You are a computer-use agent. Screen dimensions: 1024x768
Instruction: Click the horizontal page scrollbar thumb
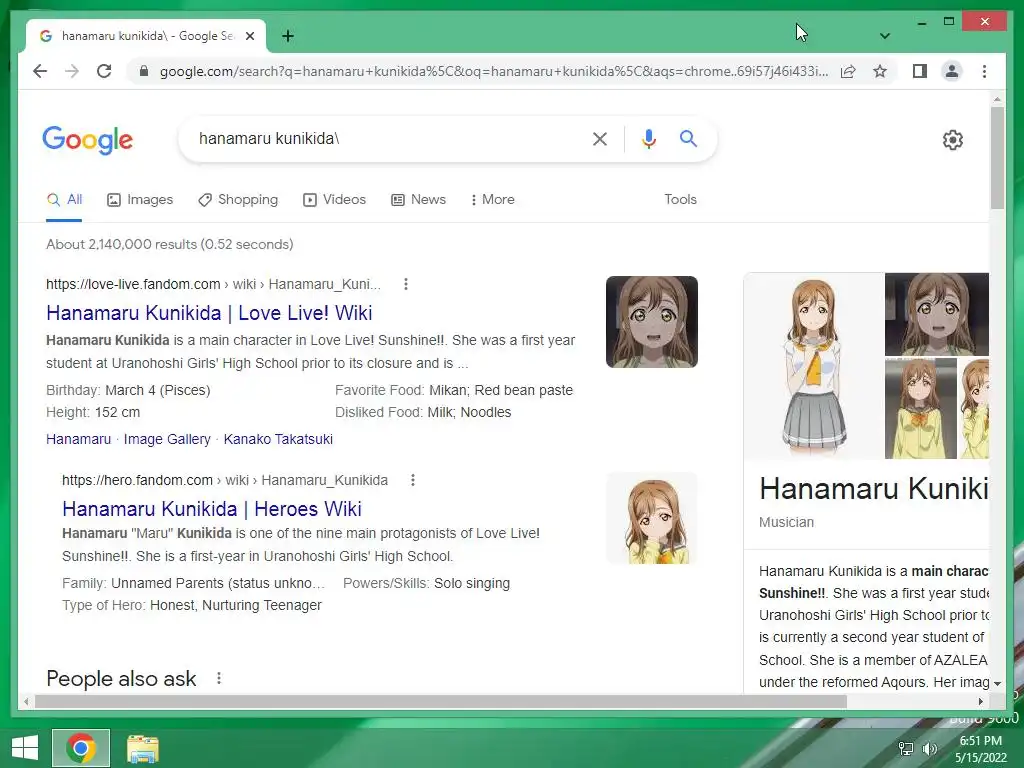tap(441, 701)
